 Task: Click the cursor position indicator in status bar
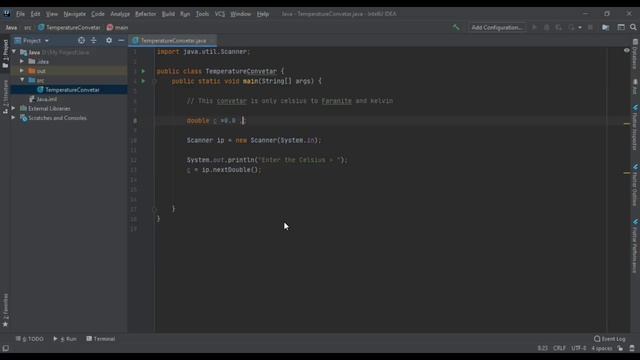point(542,348)
